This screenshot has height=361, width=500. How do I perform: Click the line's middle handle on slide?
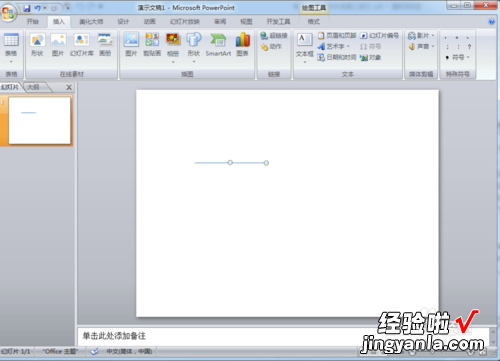coord(230,163)
